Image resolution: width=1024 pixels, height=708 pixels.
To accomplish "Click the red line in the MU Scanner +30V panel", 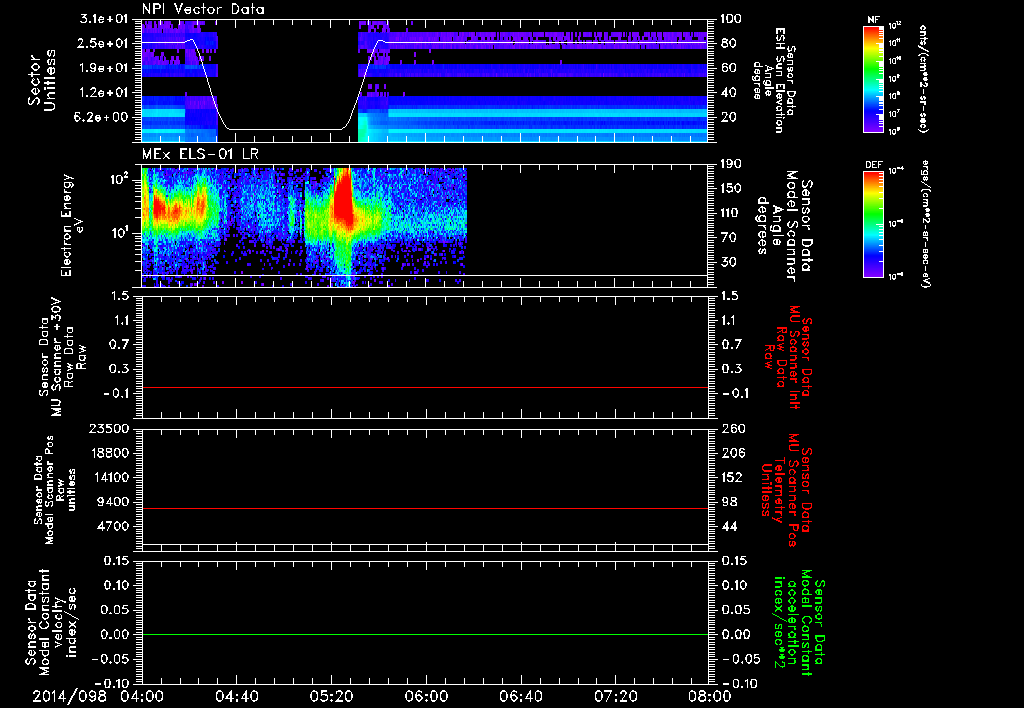I will [424, 387].
